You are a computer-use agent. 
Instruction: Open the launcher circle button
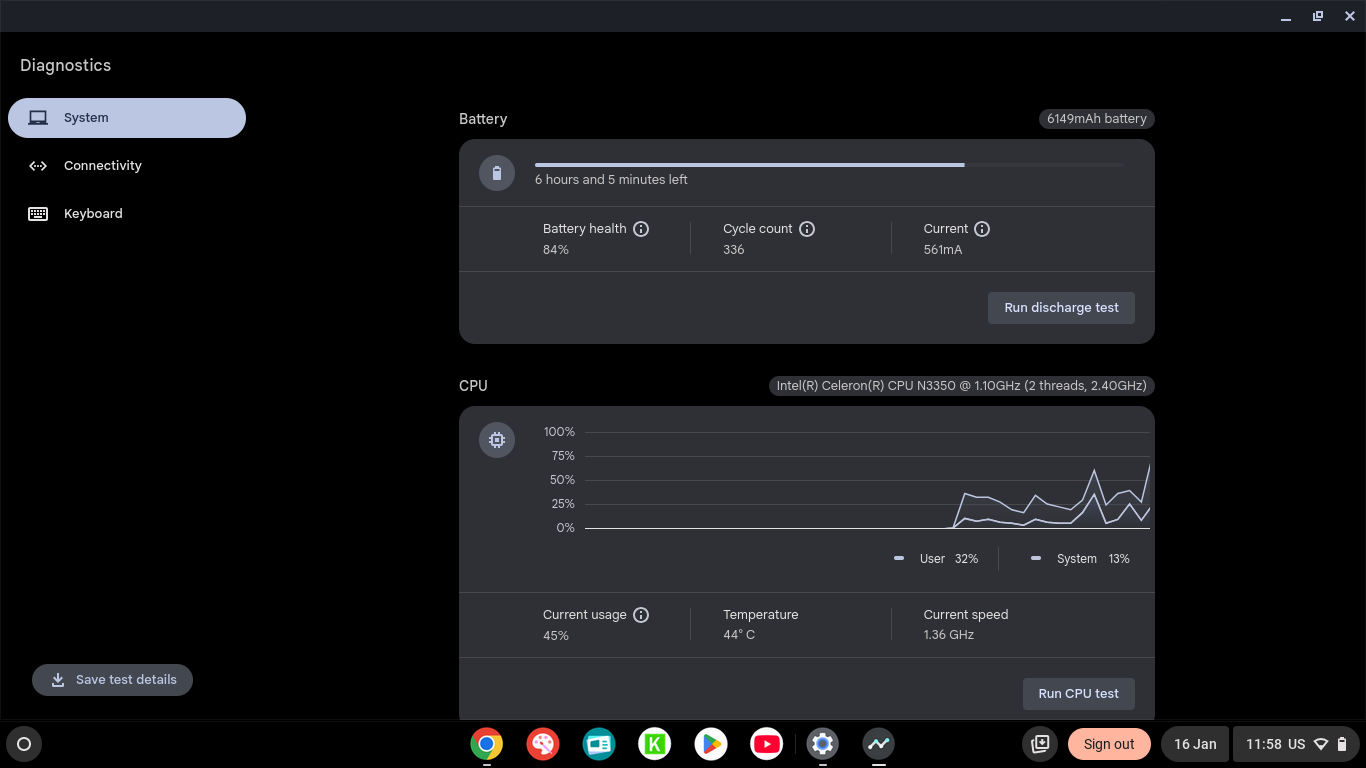pyautogui.click(x=24, y=744)
